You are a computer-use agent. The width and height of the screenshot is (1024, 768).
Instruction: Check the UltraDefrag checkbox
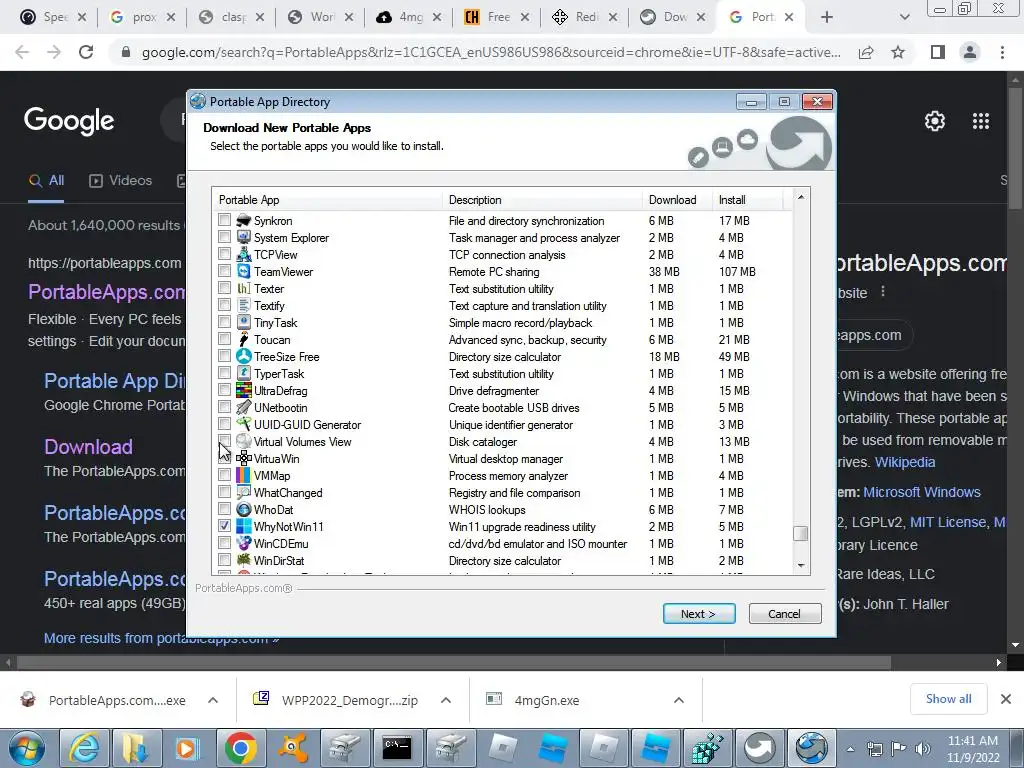225,390
